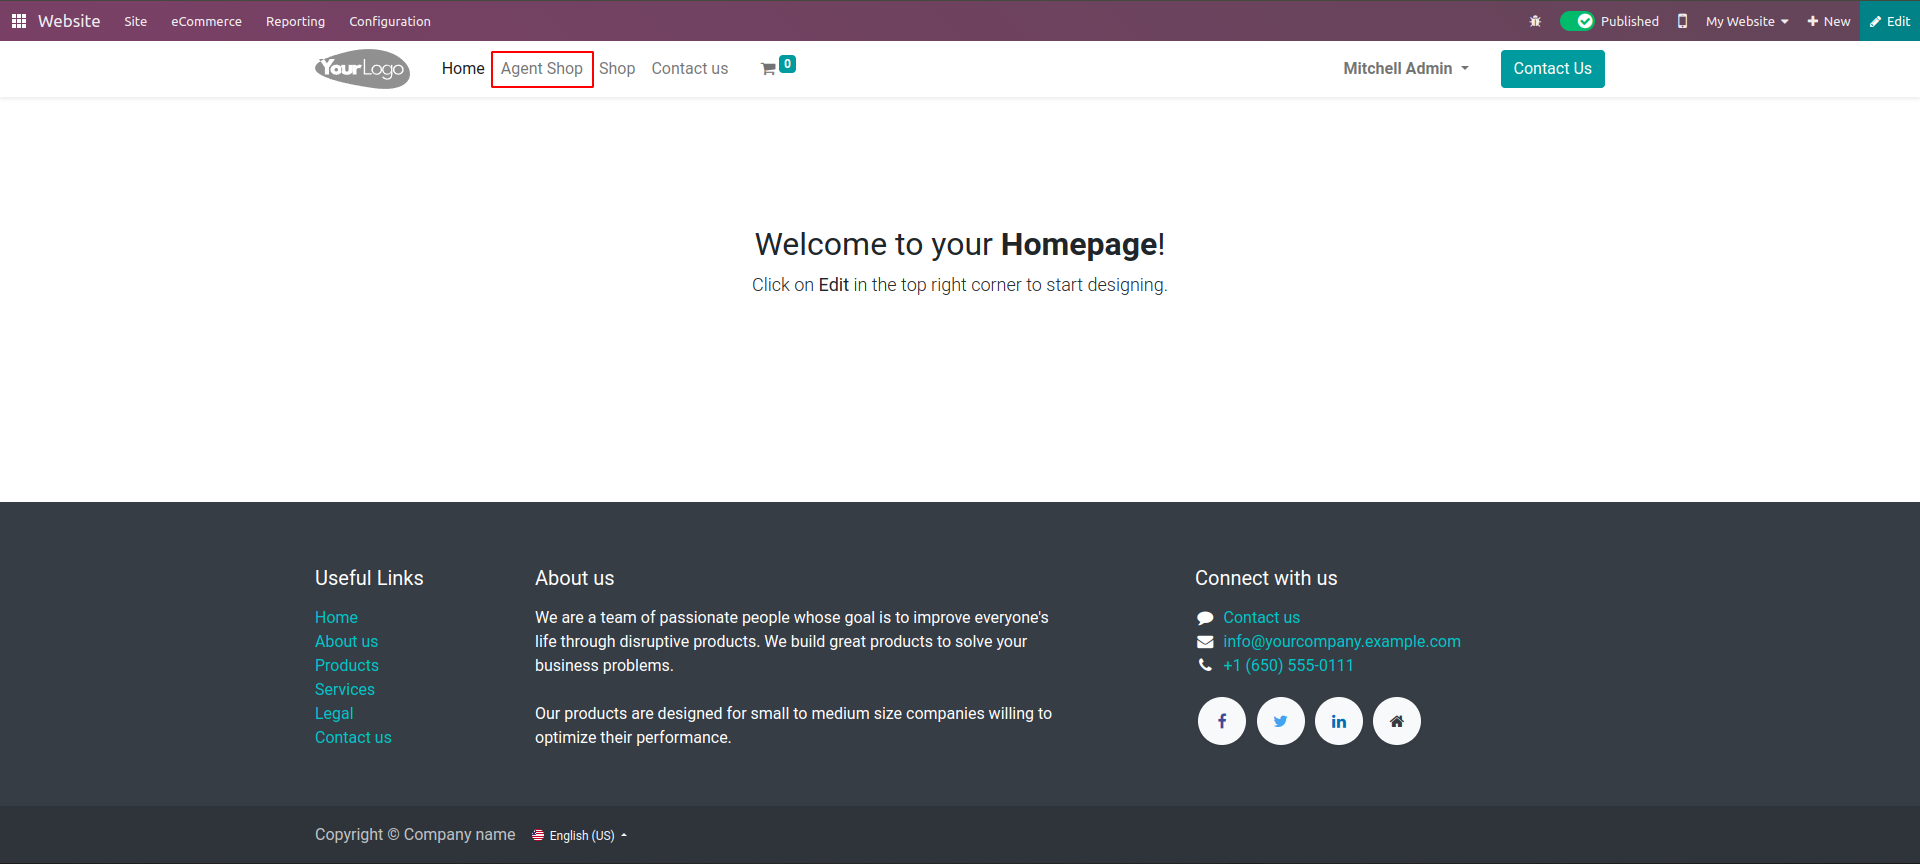Click the YourLogo image
The height and width of the screenshot is (864, 1920).
(x=362, y=68)
